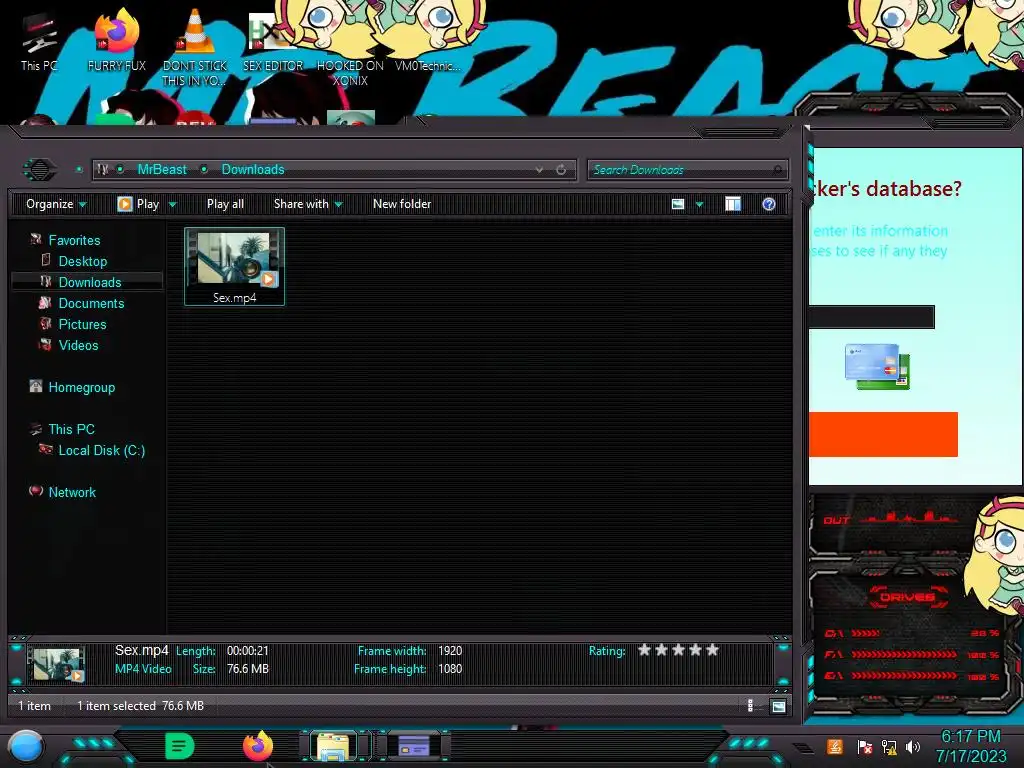Image resolution: width=1024 pixels, height=768 pixels.
Task: Click the orange Java tray icon
Action: pyautogui.click(x=835, y=746)
